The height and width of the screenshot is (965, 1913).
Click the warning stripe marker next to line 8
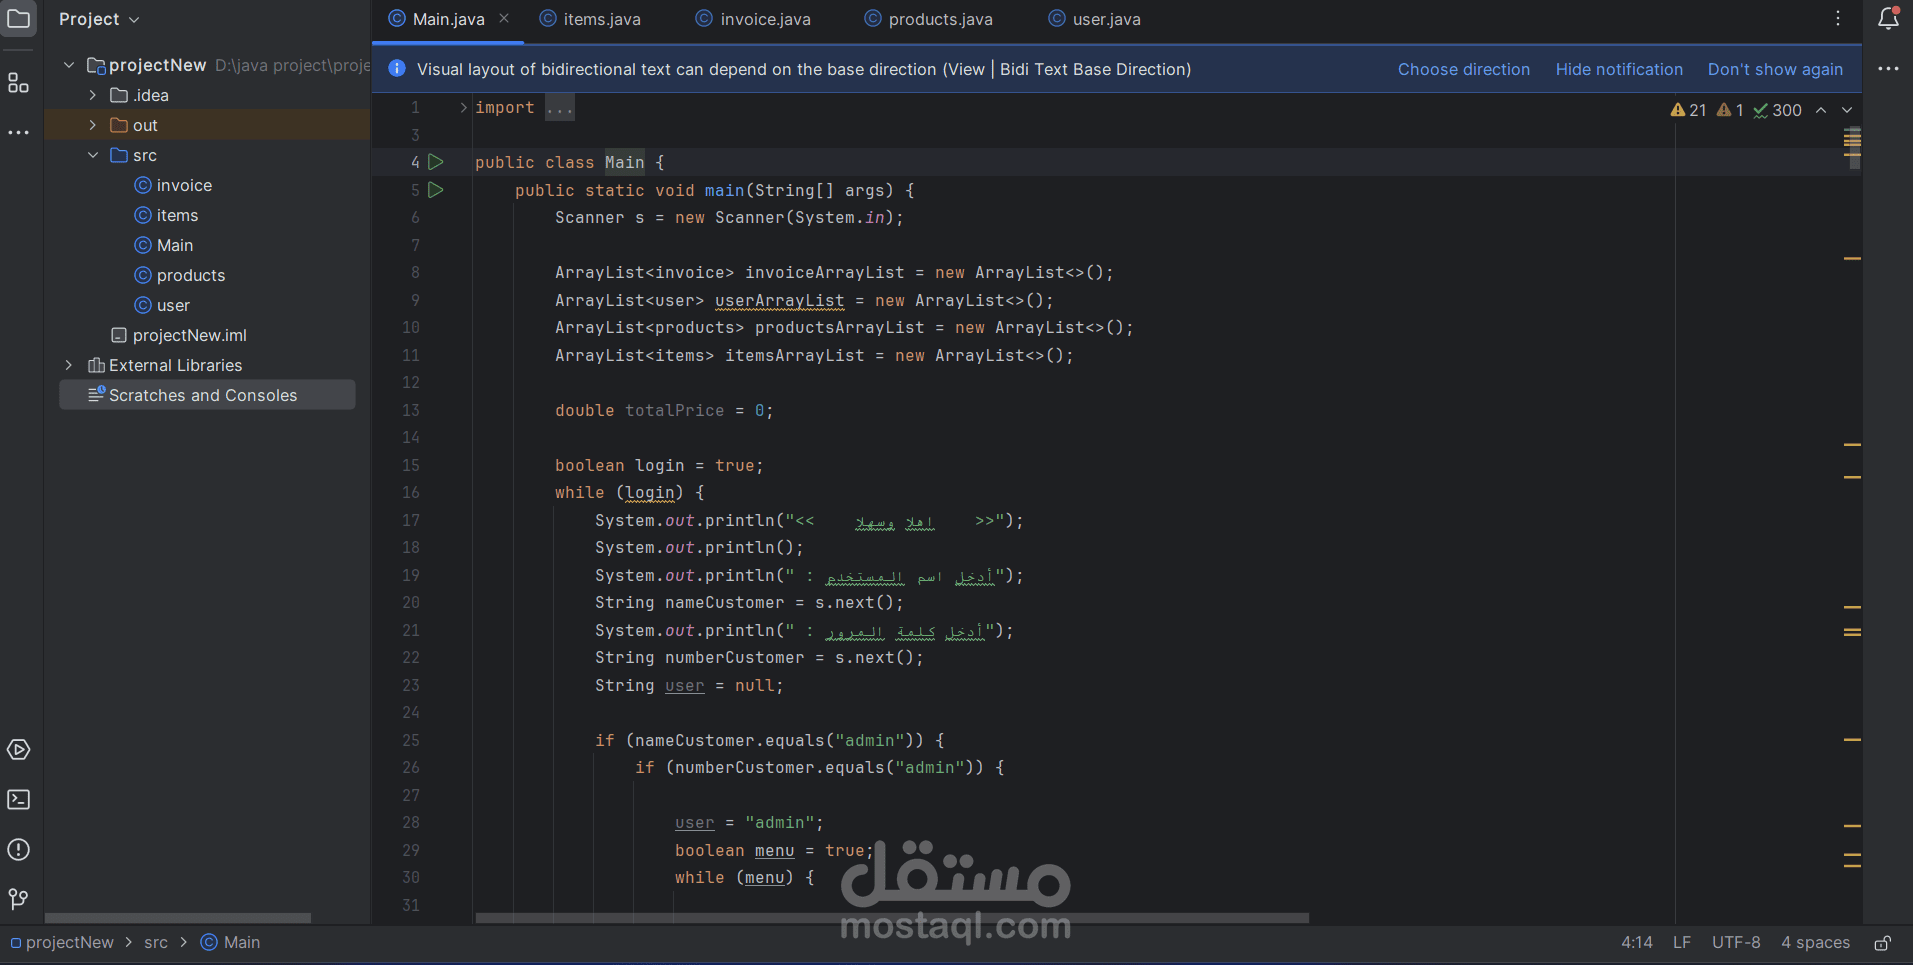point(1852,259)
